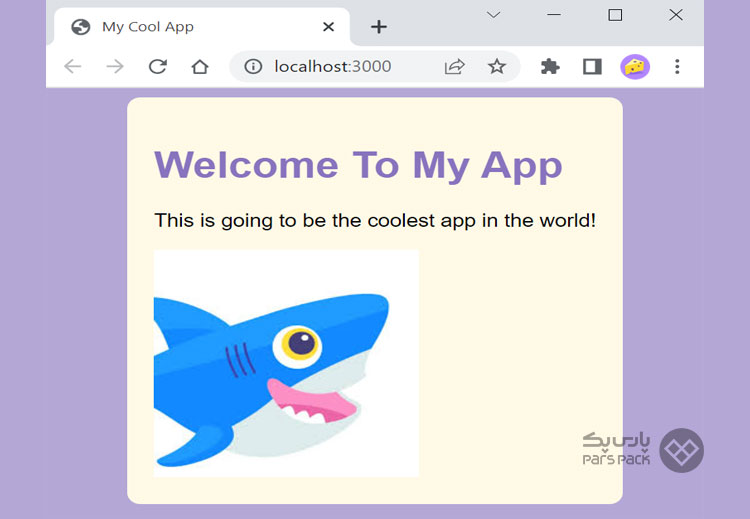Expand the tab search chevron
The width and height of the screenshot is (750, 519).
pos(493,15)
